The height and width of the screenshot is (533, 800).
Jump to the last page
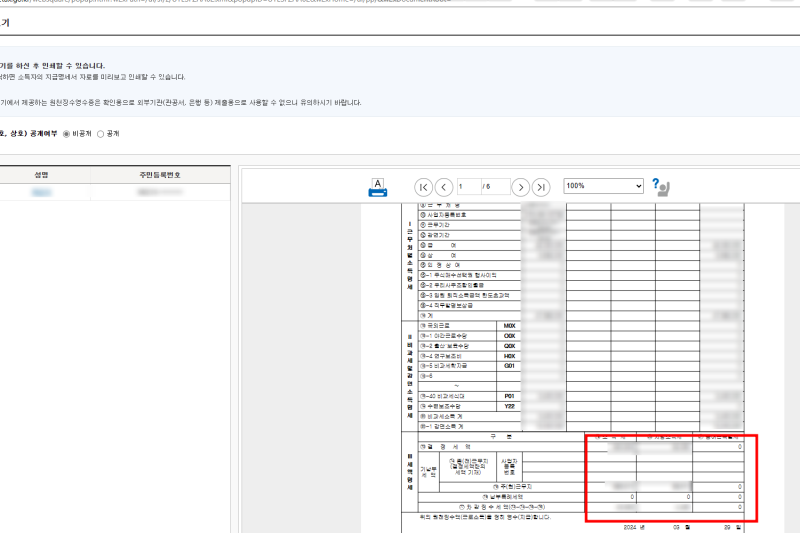(541, 187)
